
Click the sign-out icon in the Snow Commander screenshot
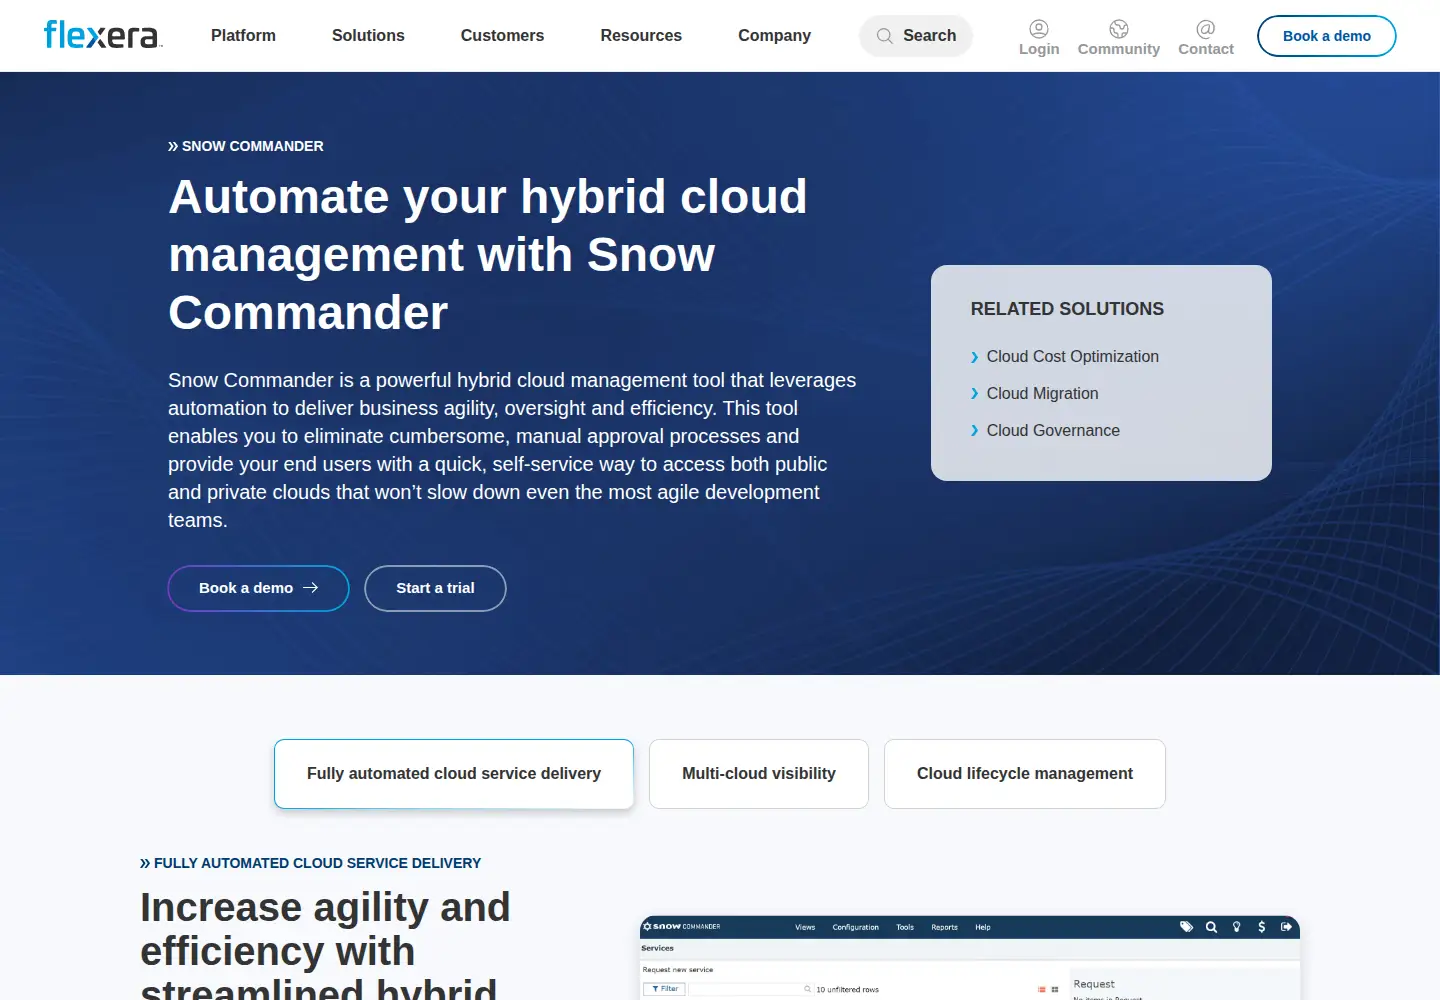pyautogui.click(x=1286, y=927)
